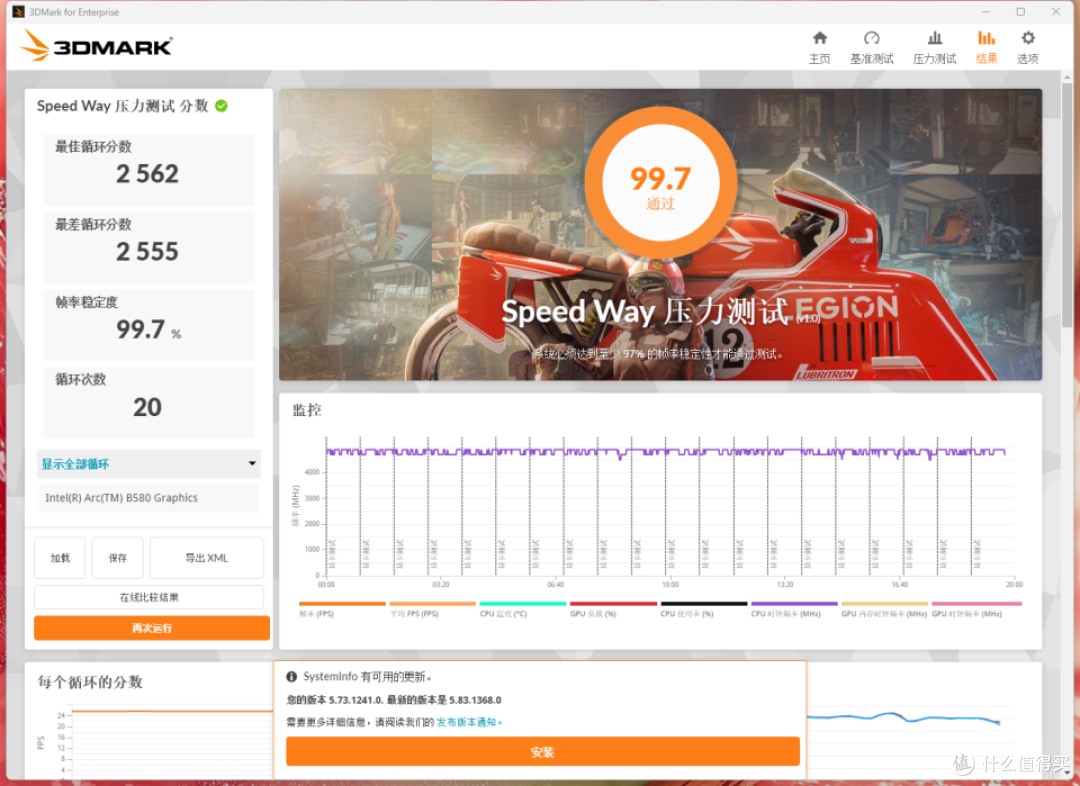Click Intel(R) Arc(TM) B580 Graphics field

tap(149, 497)
